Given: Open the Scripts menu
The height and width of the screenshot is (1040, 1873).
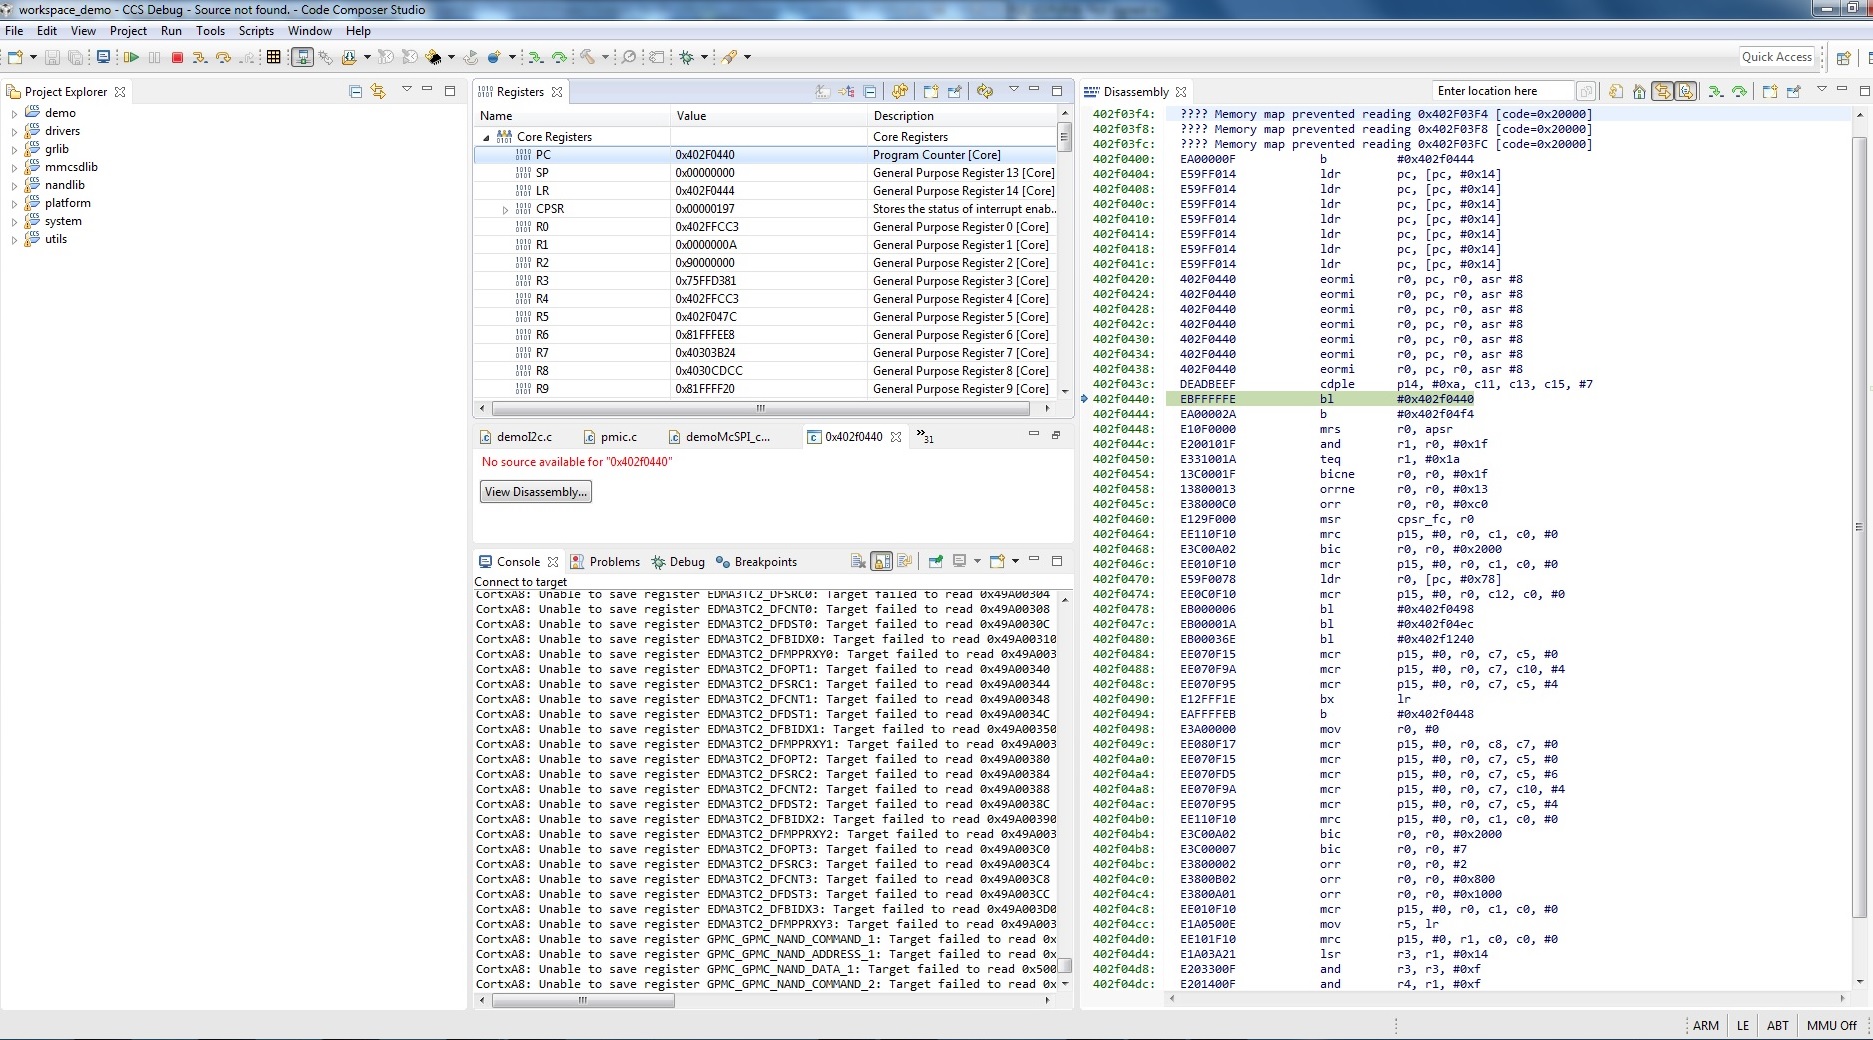Looking at the screenshot, I should click(256, 31).
